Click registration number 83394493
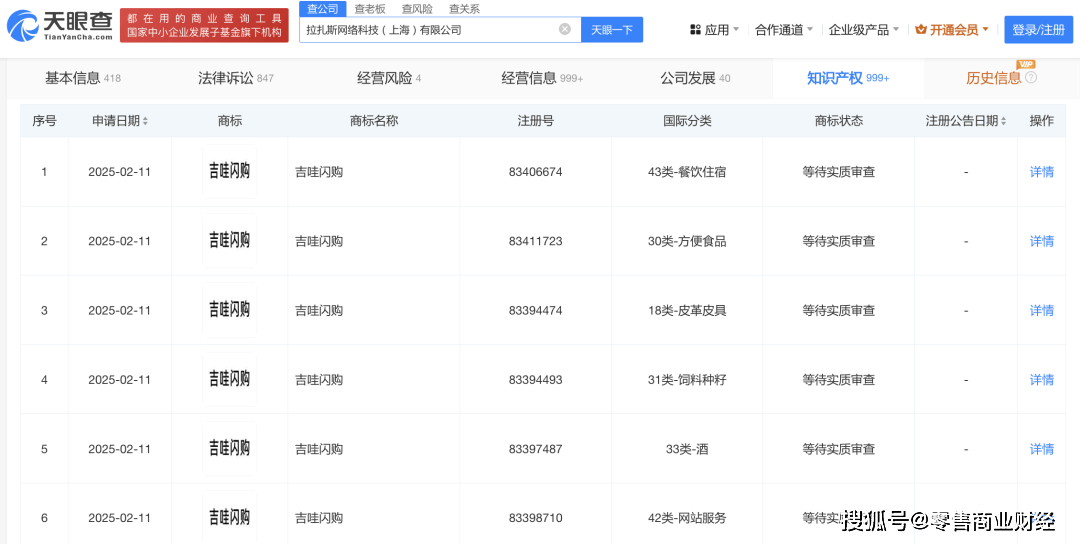Screen dimensions: 1080x544 (535, 379)
